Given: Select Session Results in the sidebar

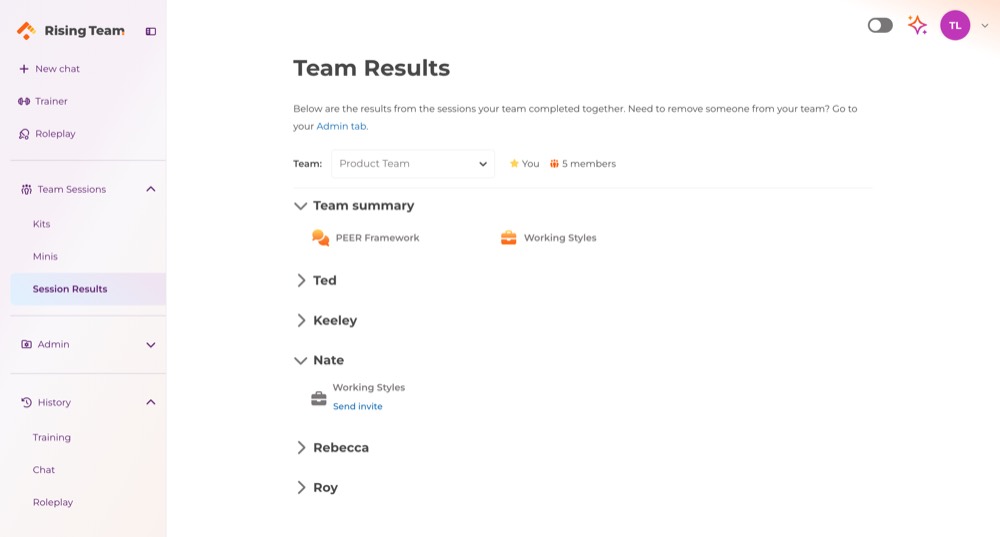Looking at the screenshot, I should [x=88, y=289].
